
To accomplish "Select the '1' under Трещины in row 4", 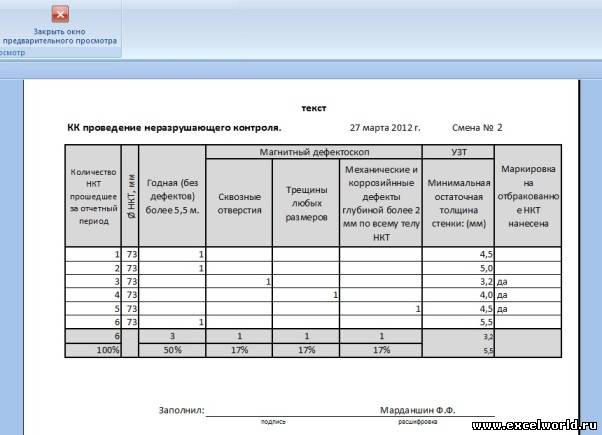I will point(335,295).
